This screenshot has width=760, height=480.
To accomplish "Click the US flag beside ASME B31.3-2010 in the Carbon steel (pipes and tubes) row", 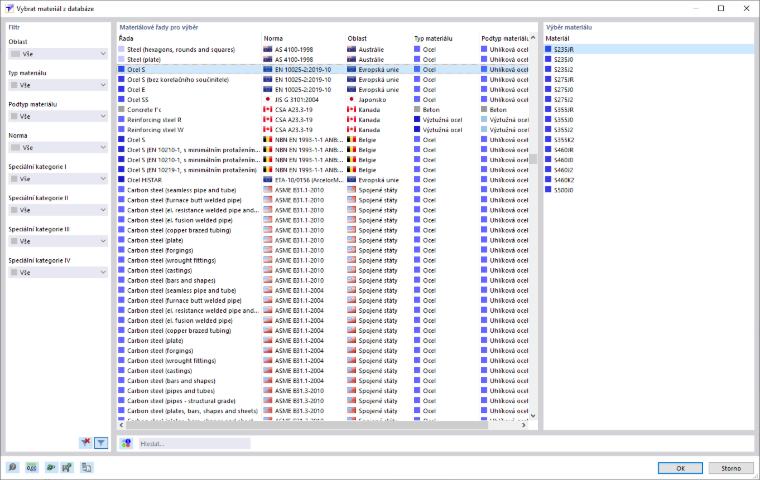I will point(268,390).
